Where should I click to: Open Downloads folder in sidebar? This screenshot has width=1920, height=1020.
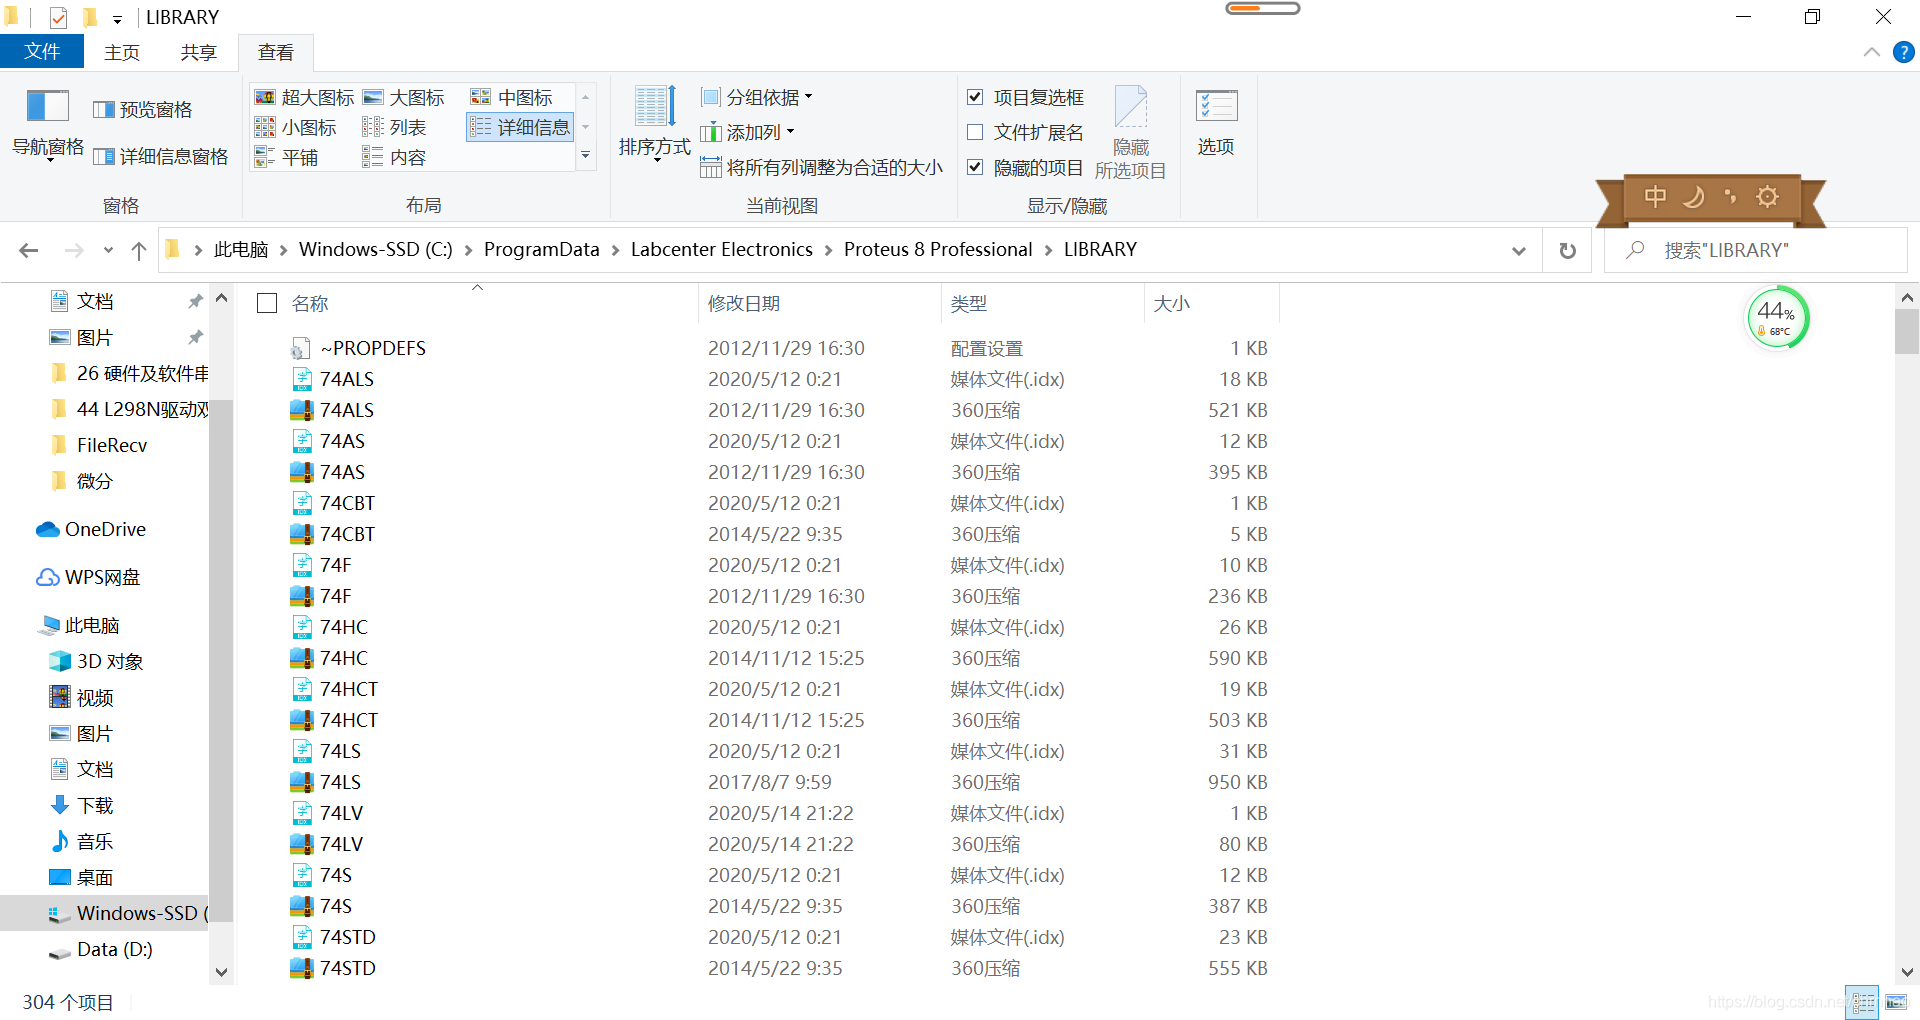pos(81,805)
